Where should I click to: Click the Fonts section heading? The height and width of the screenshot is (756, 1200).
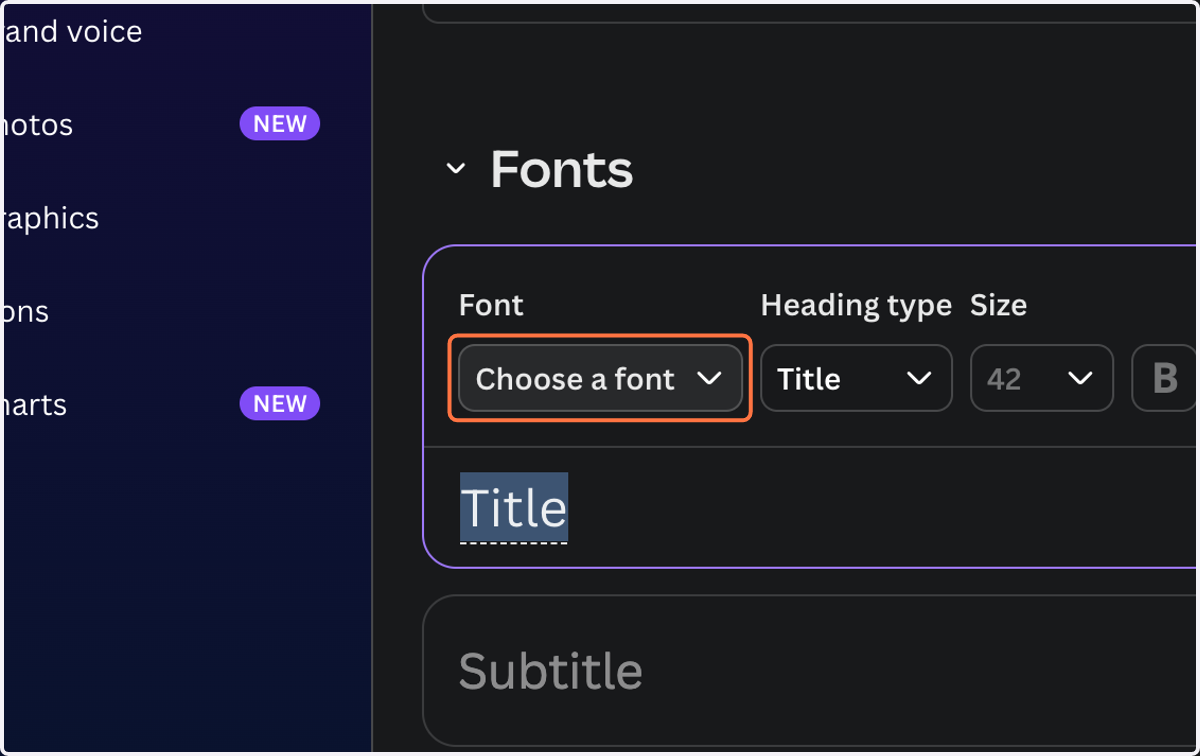pos(561,169)
